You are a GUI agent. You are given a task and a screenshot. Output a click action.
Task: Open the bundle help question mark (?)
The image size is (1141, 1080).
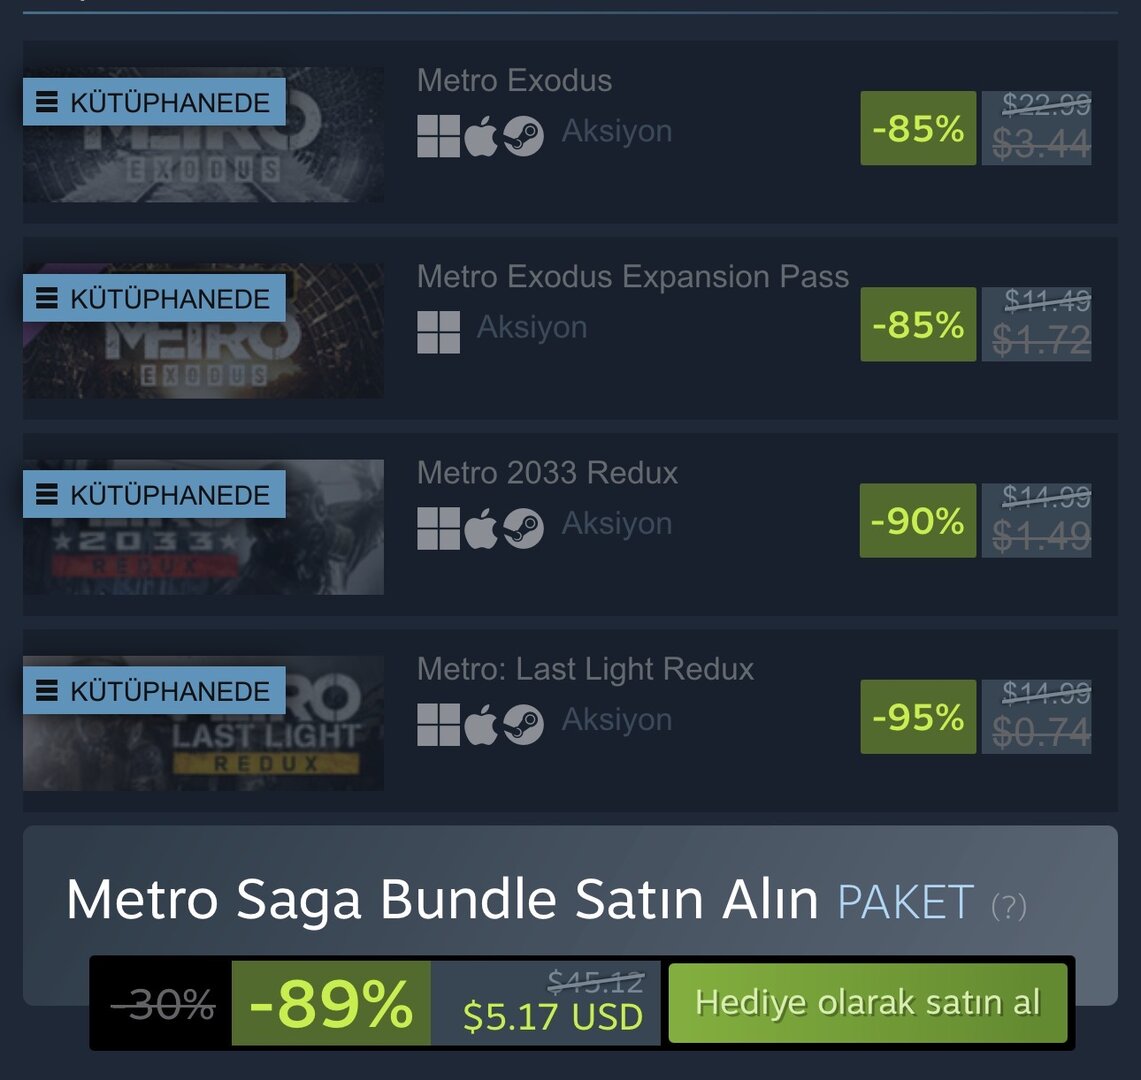[x=1009, y=907]
